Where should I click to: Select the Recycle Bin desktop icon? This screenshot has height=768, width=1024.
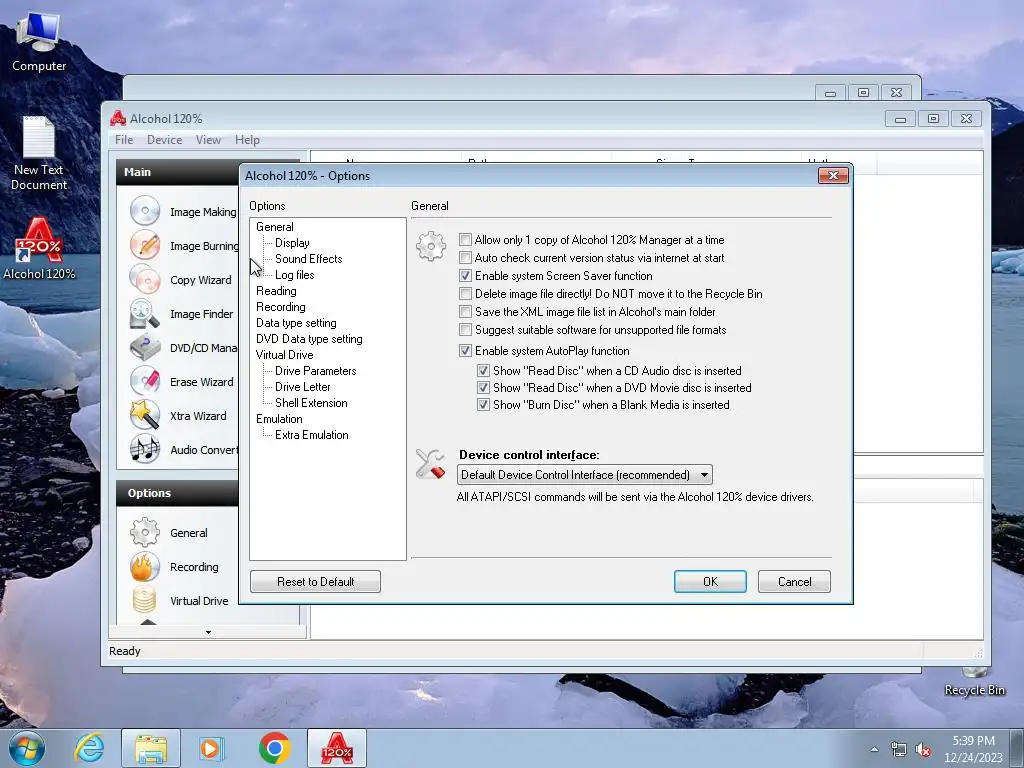pyautogui.click(x=974, y=681)
